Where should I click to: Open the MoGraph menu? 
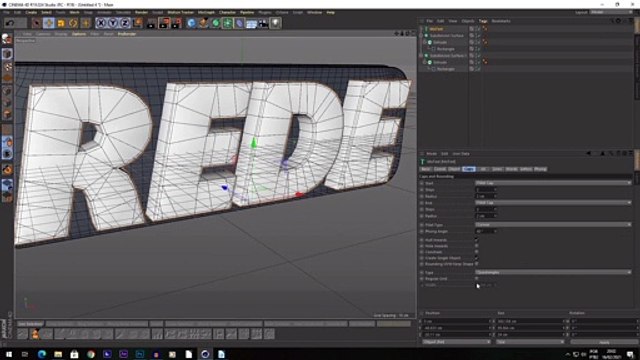click(207, 13)
